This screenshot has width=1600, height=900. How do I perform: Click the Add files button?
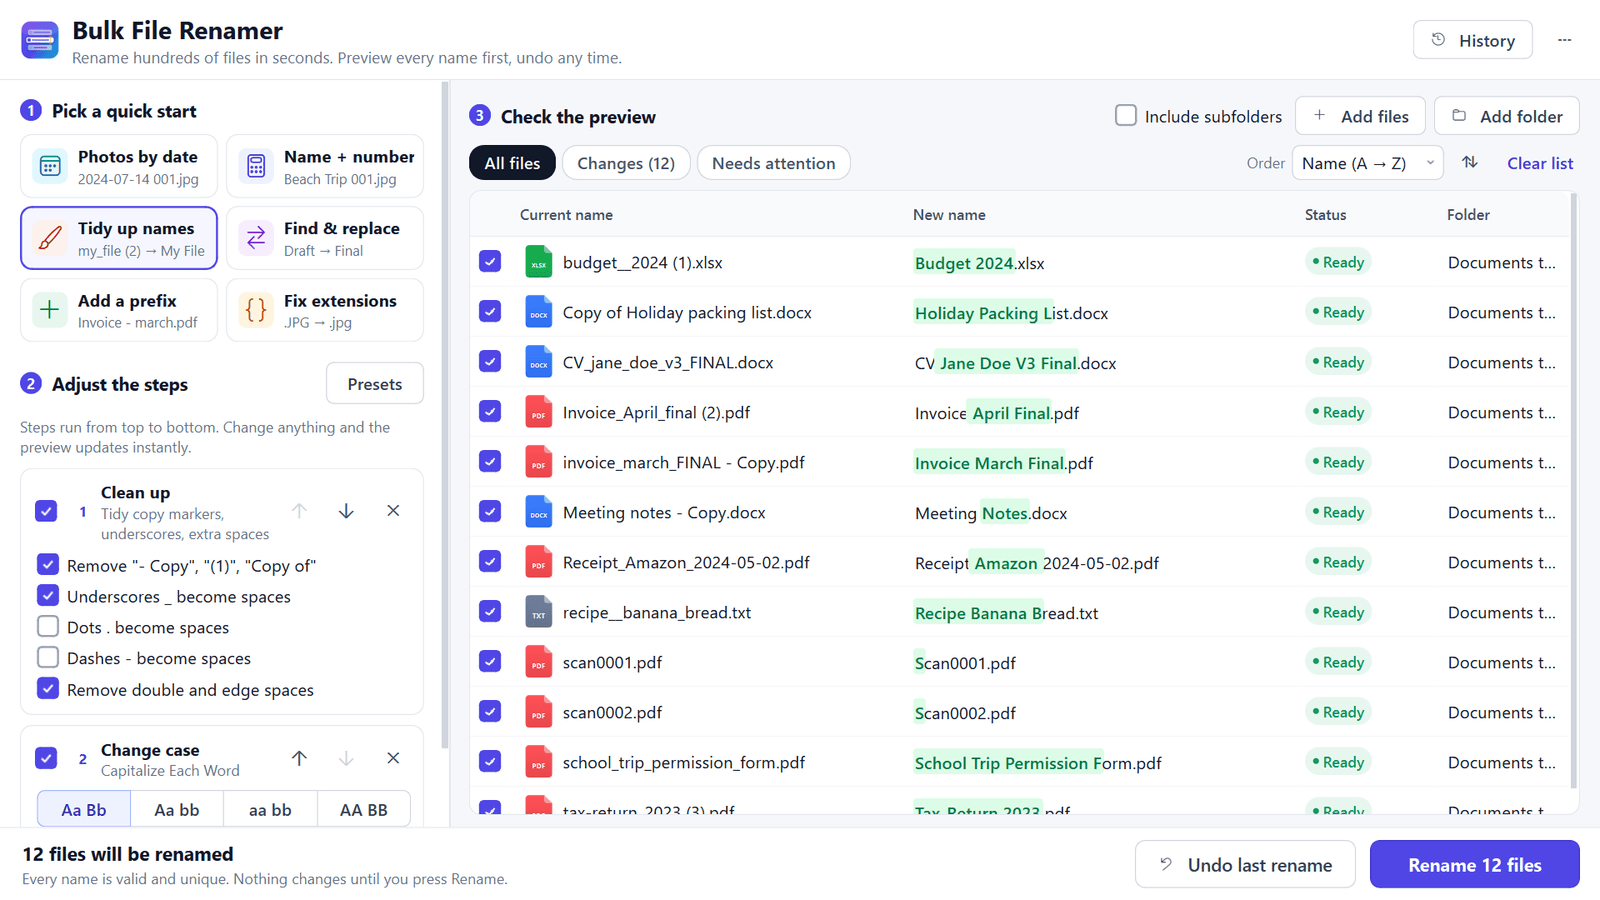pyautogui.click(x=1361, y=116)
